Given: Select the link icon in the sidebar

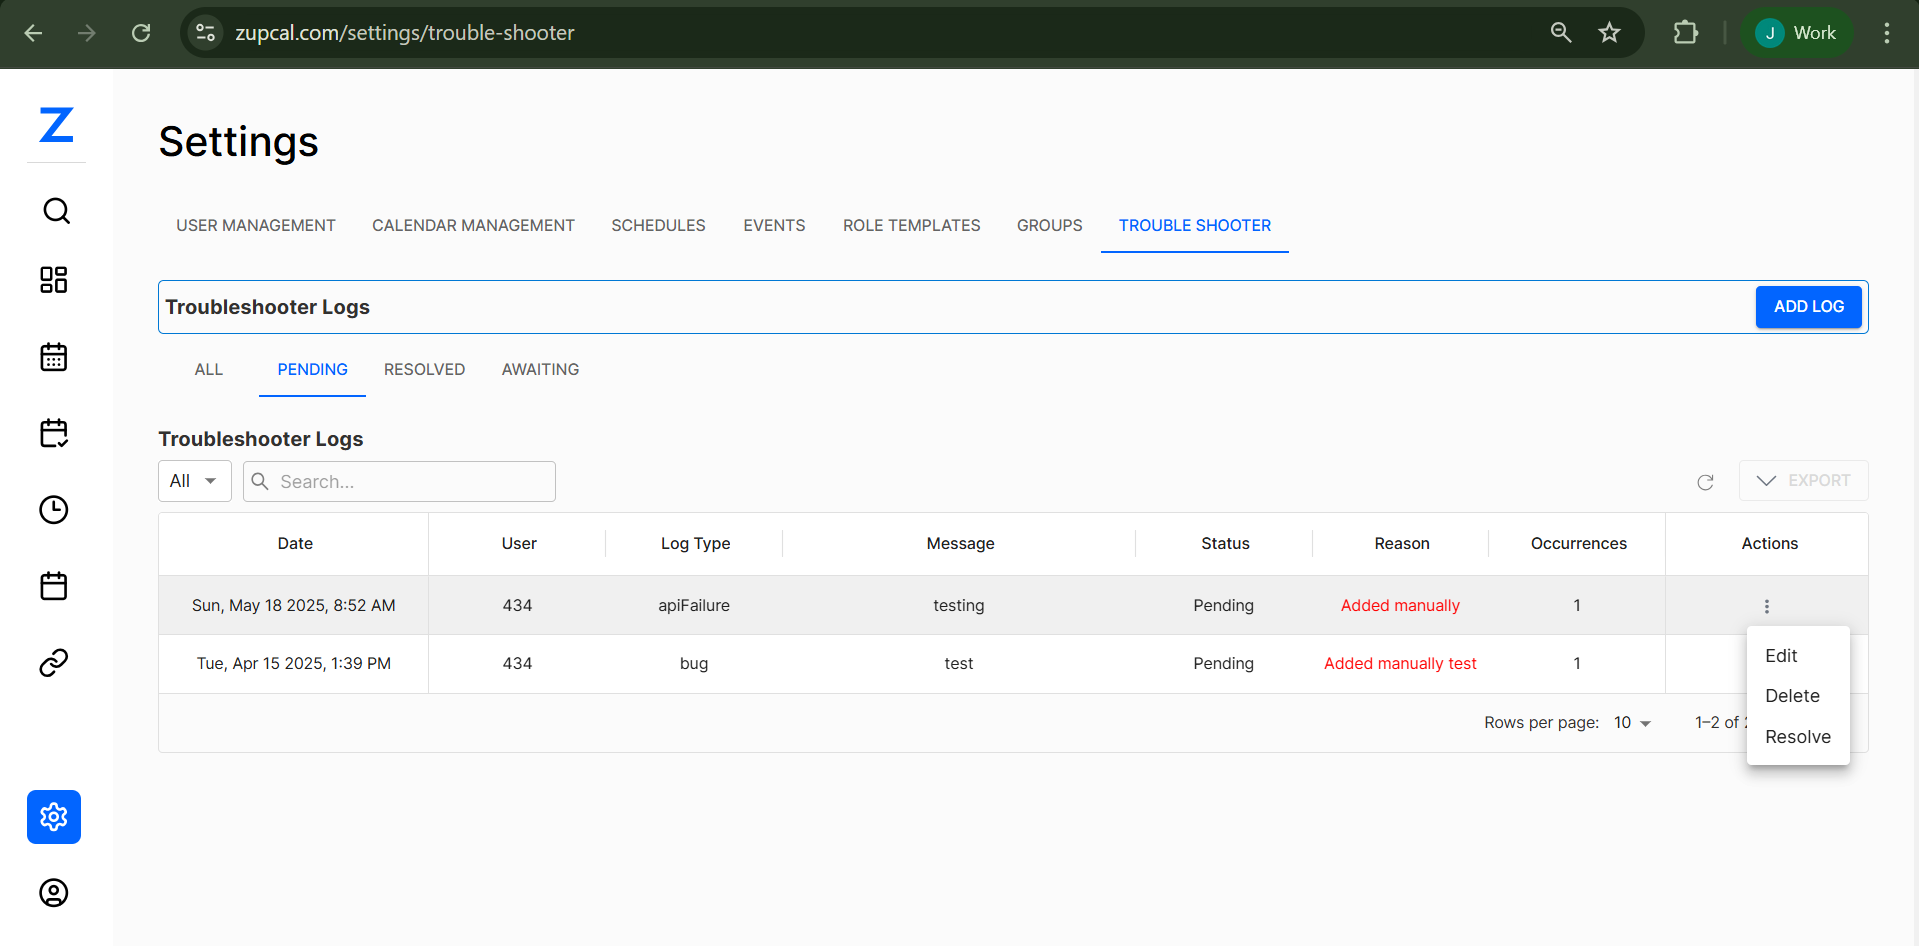Looking at the screenshot, I should click(54, 662).
